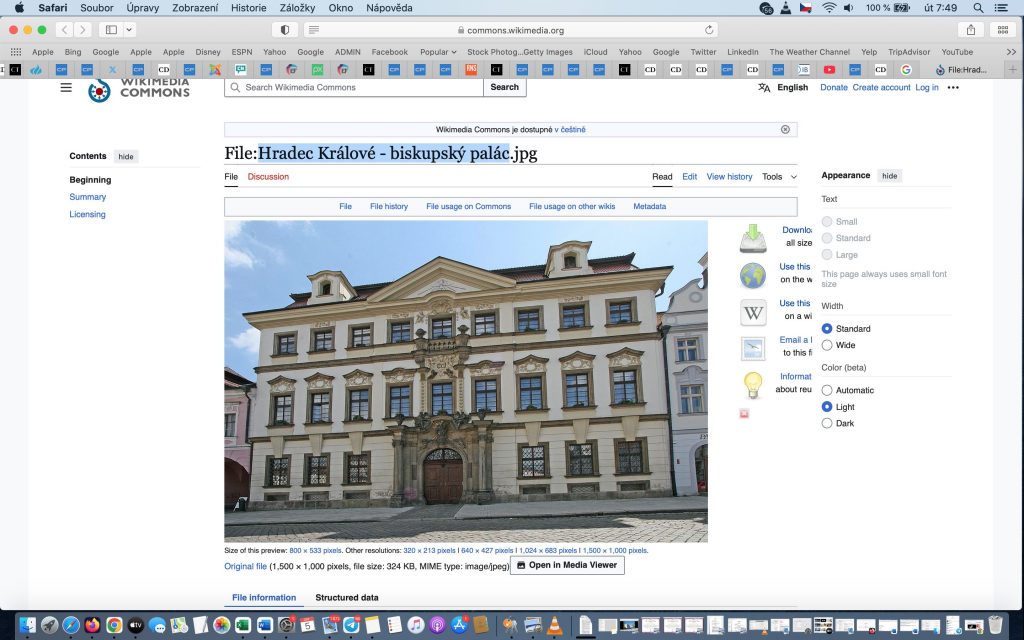
Task: Click the Wikipedia W 'Use on a wiki' icon
Action: coord(753,312)
